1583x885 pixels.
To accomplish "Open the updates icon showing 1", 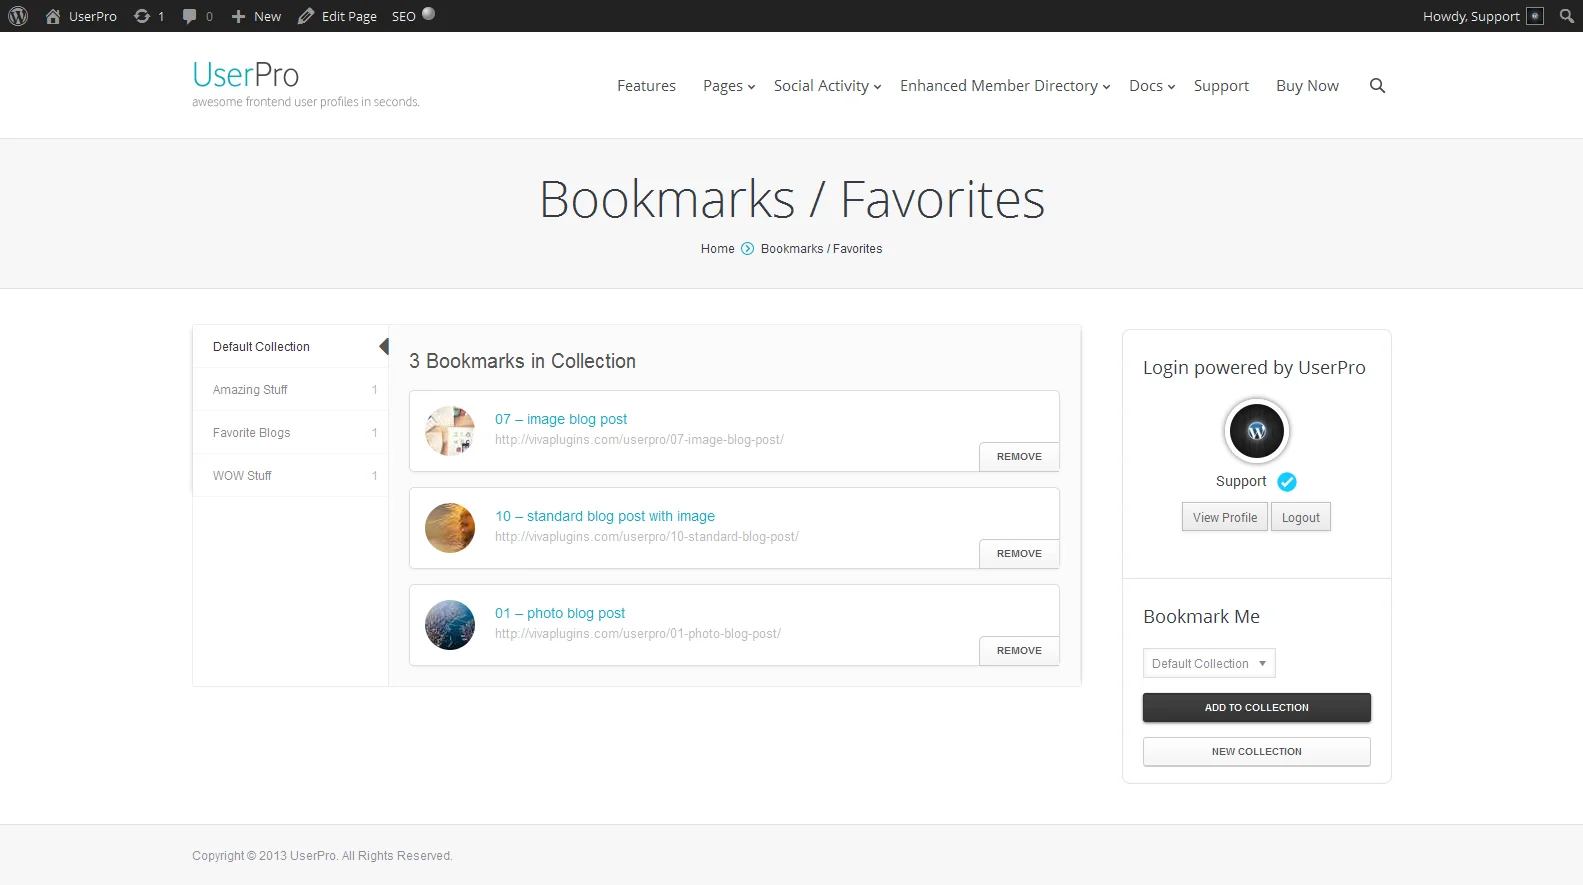I will (149, 16).
